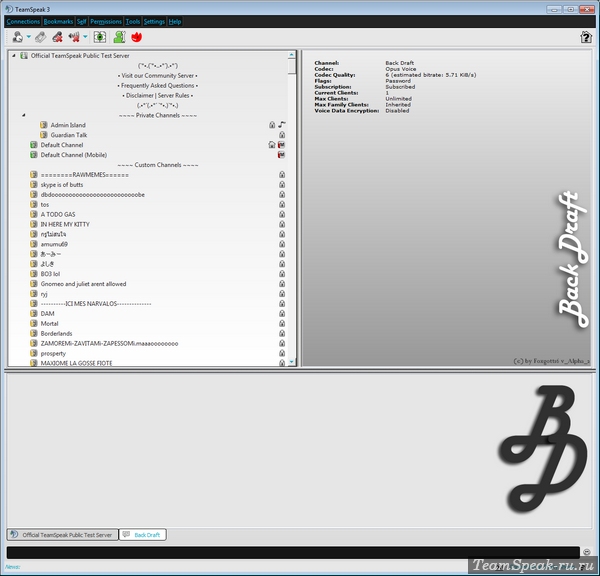This screenshot has height=576, width=600.
Task: Select the Custom Channels spacer
Action: tap(158, 165)
